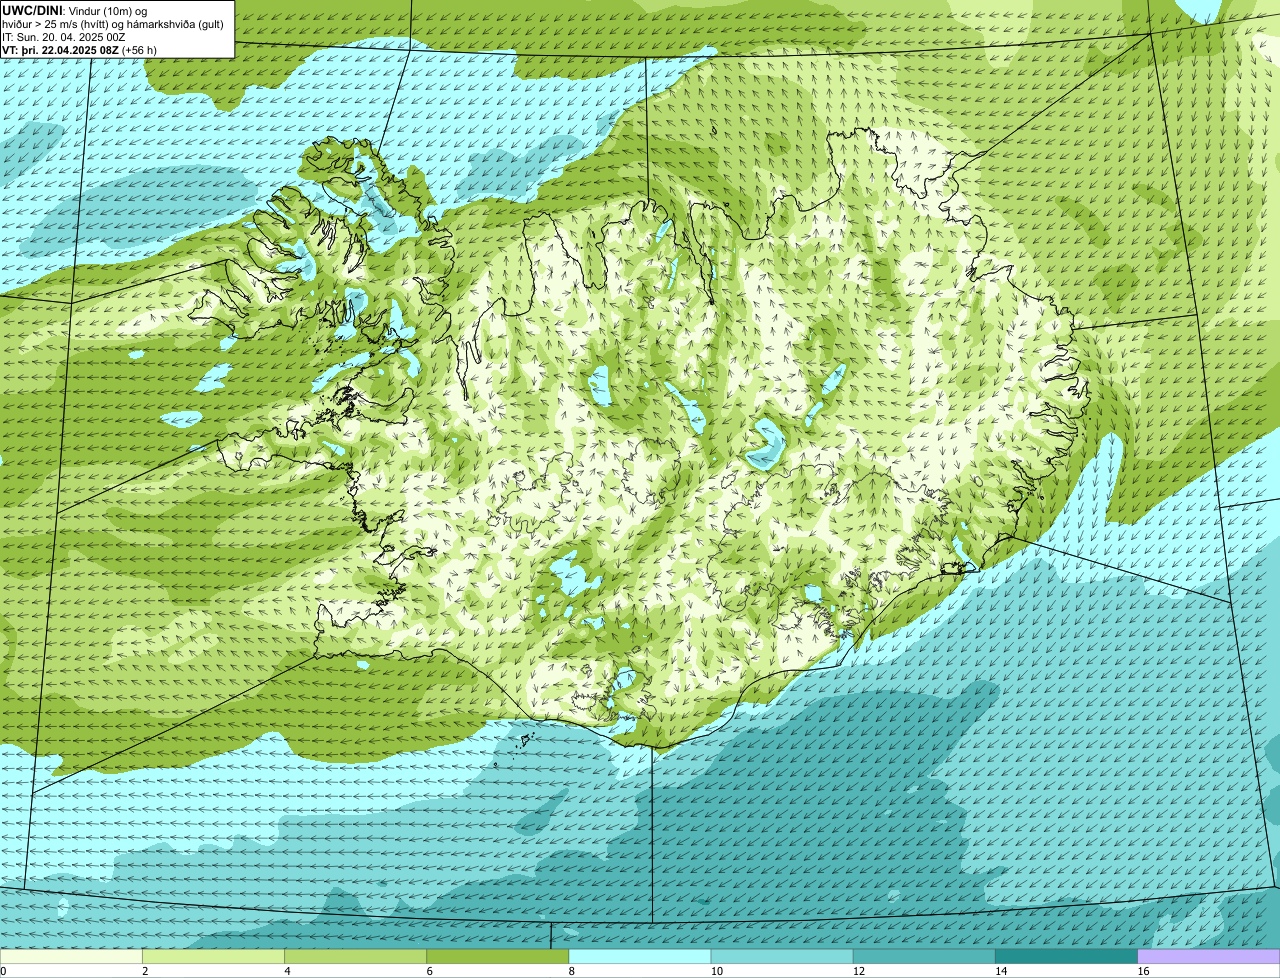
Task: Click the '6' scale label
Action: (x=429, y=971)
